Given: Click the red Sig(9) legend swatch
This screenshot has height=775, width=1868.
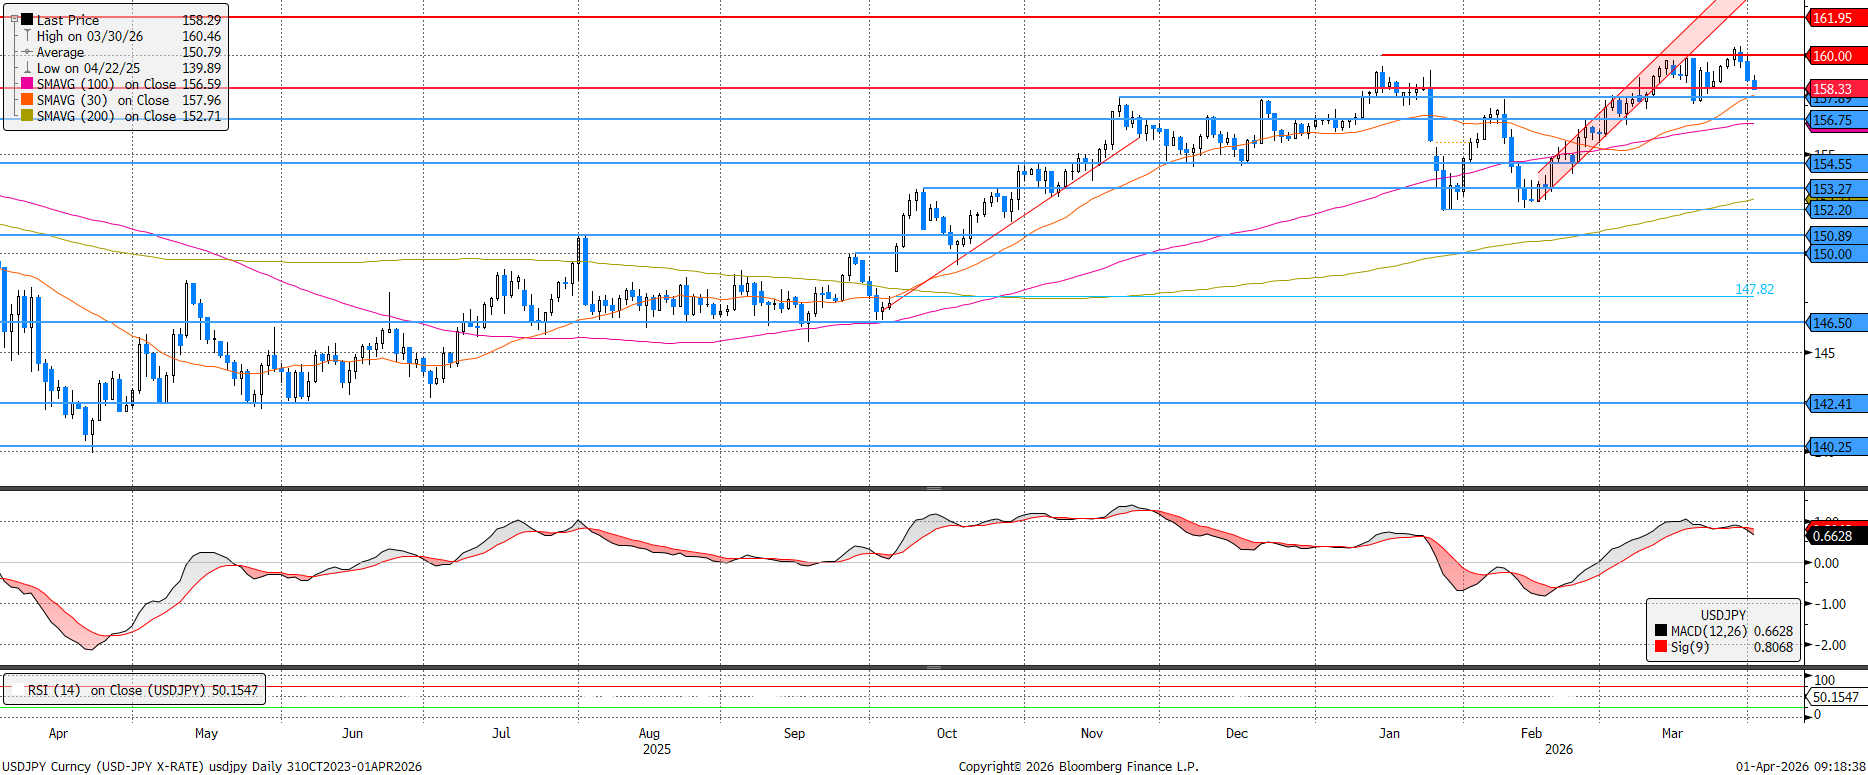Looking at the screenshot, I should point(1661,647).
